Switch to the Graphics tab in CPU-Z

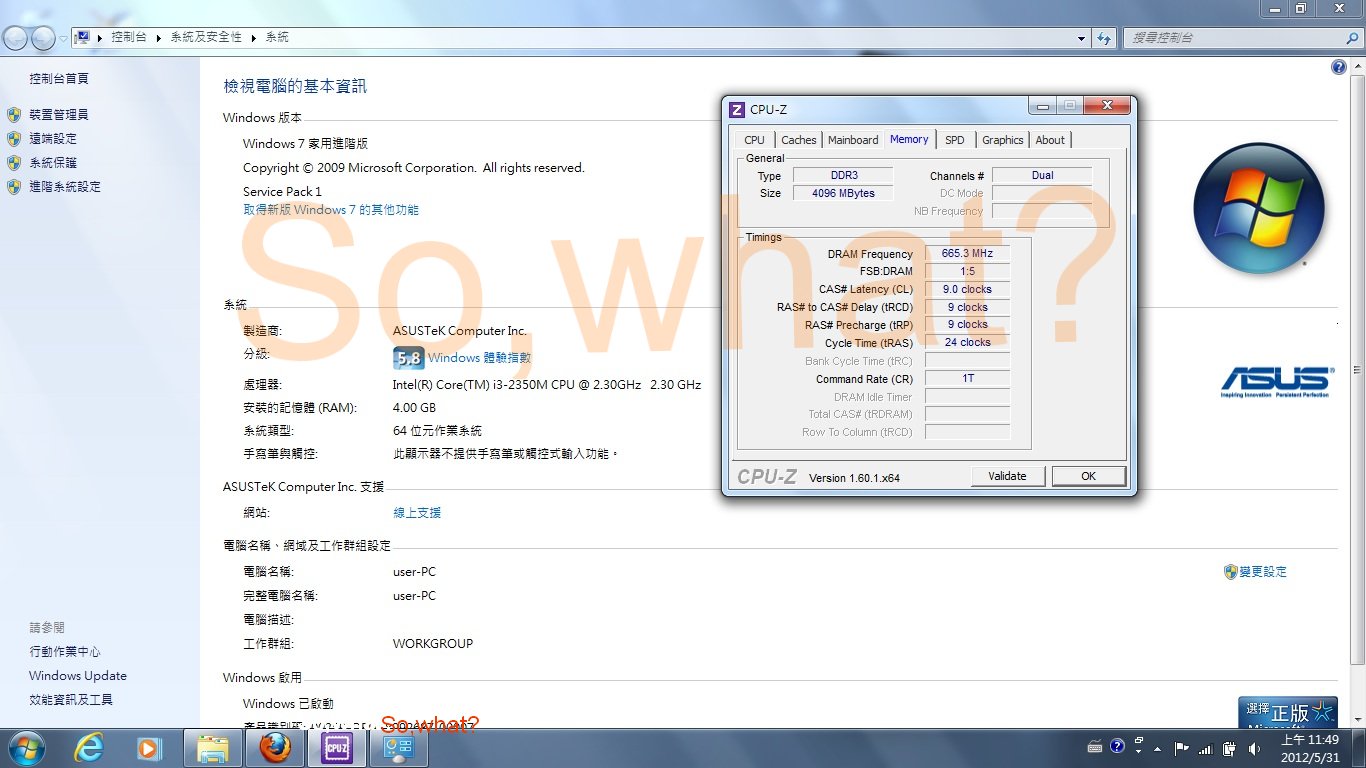click(1002, 140)
